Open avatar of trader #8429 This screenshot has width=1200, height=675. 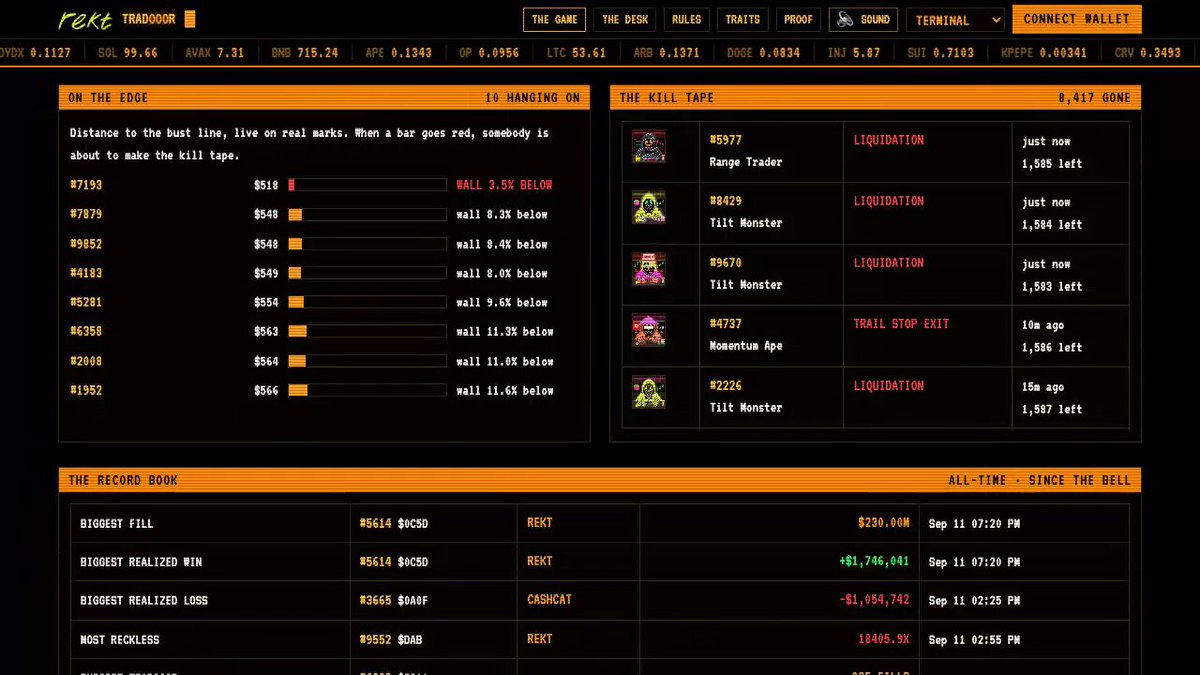coord(649,208)
